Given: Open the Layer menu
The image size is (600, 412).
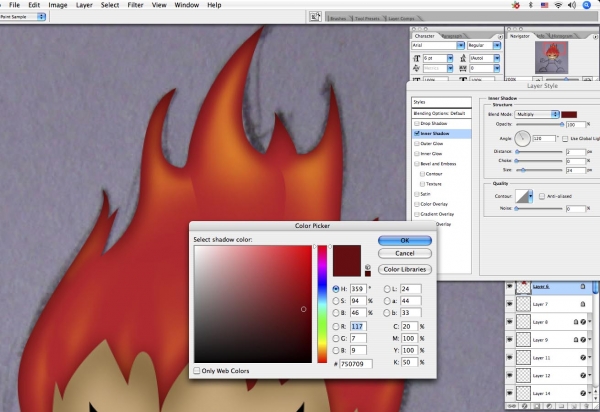Looking at the screenshot, I should click(x=84, y=5).
